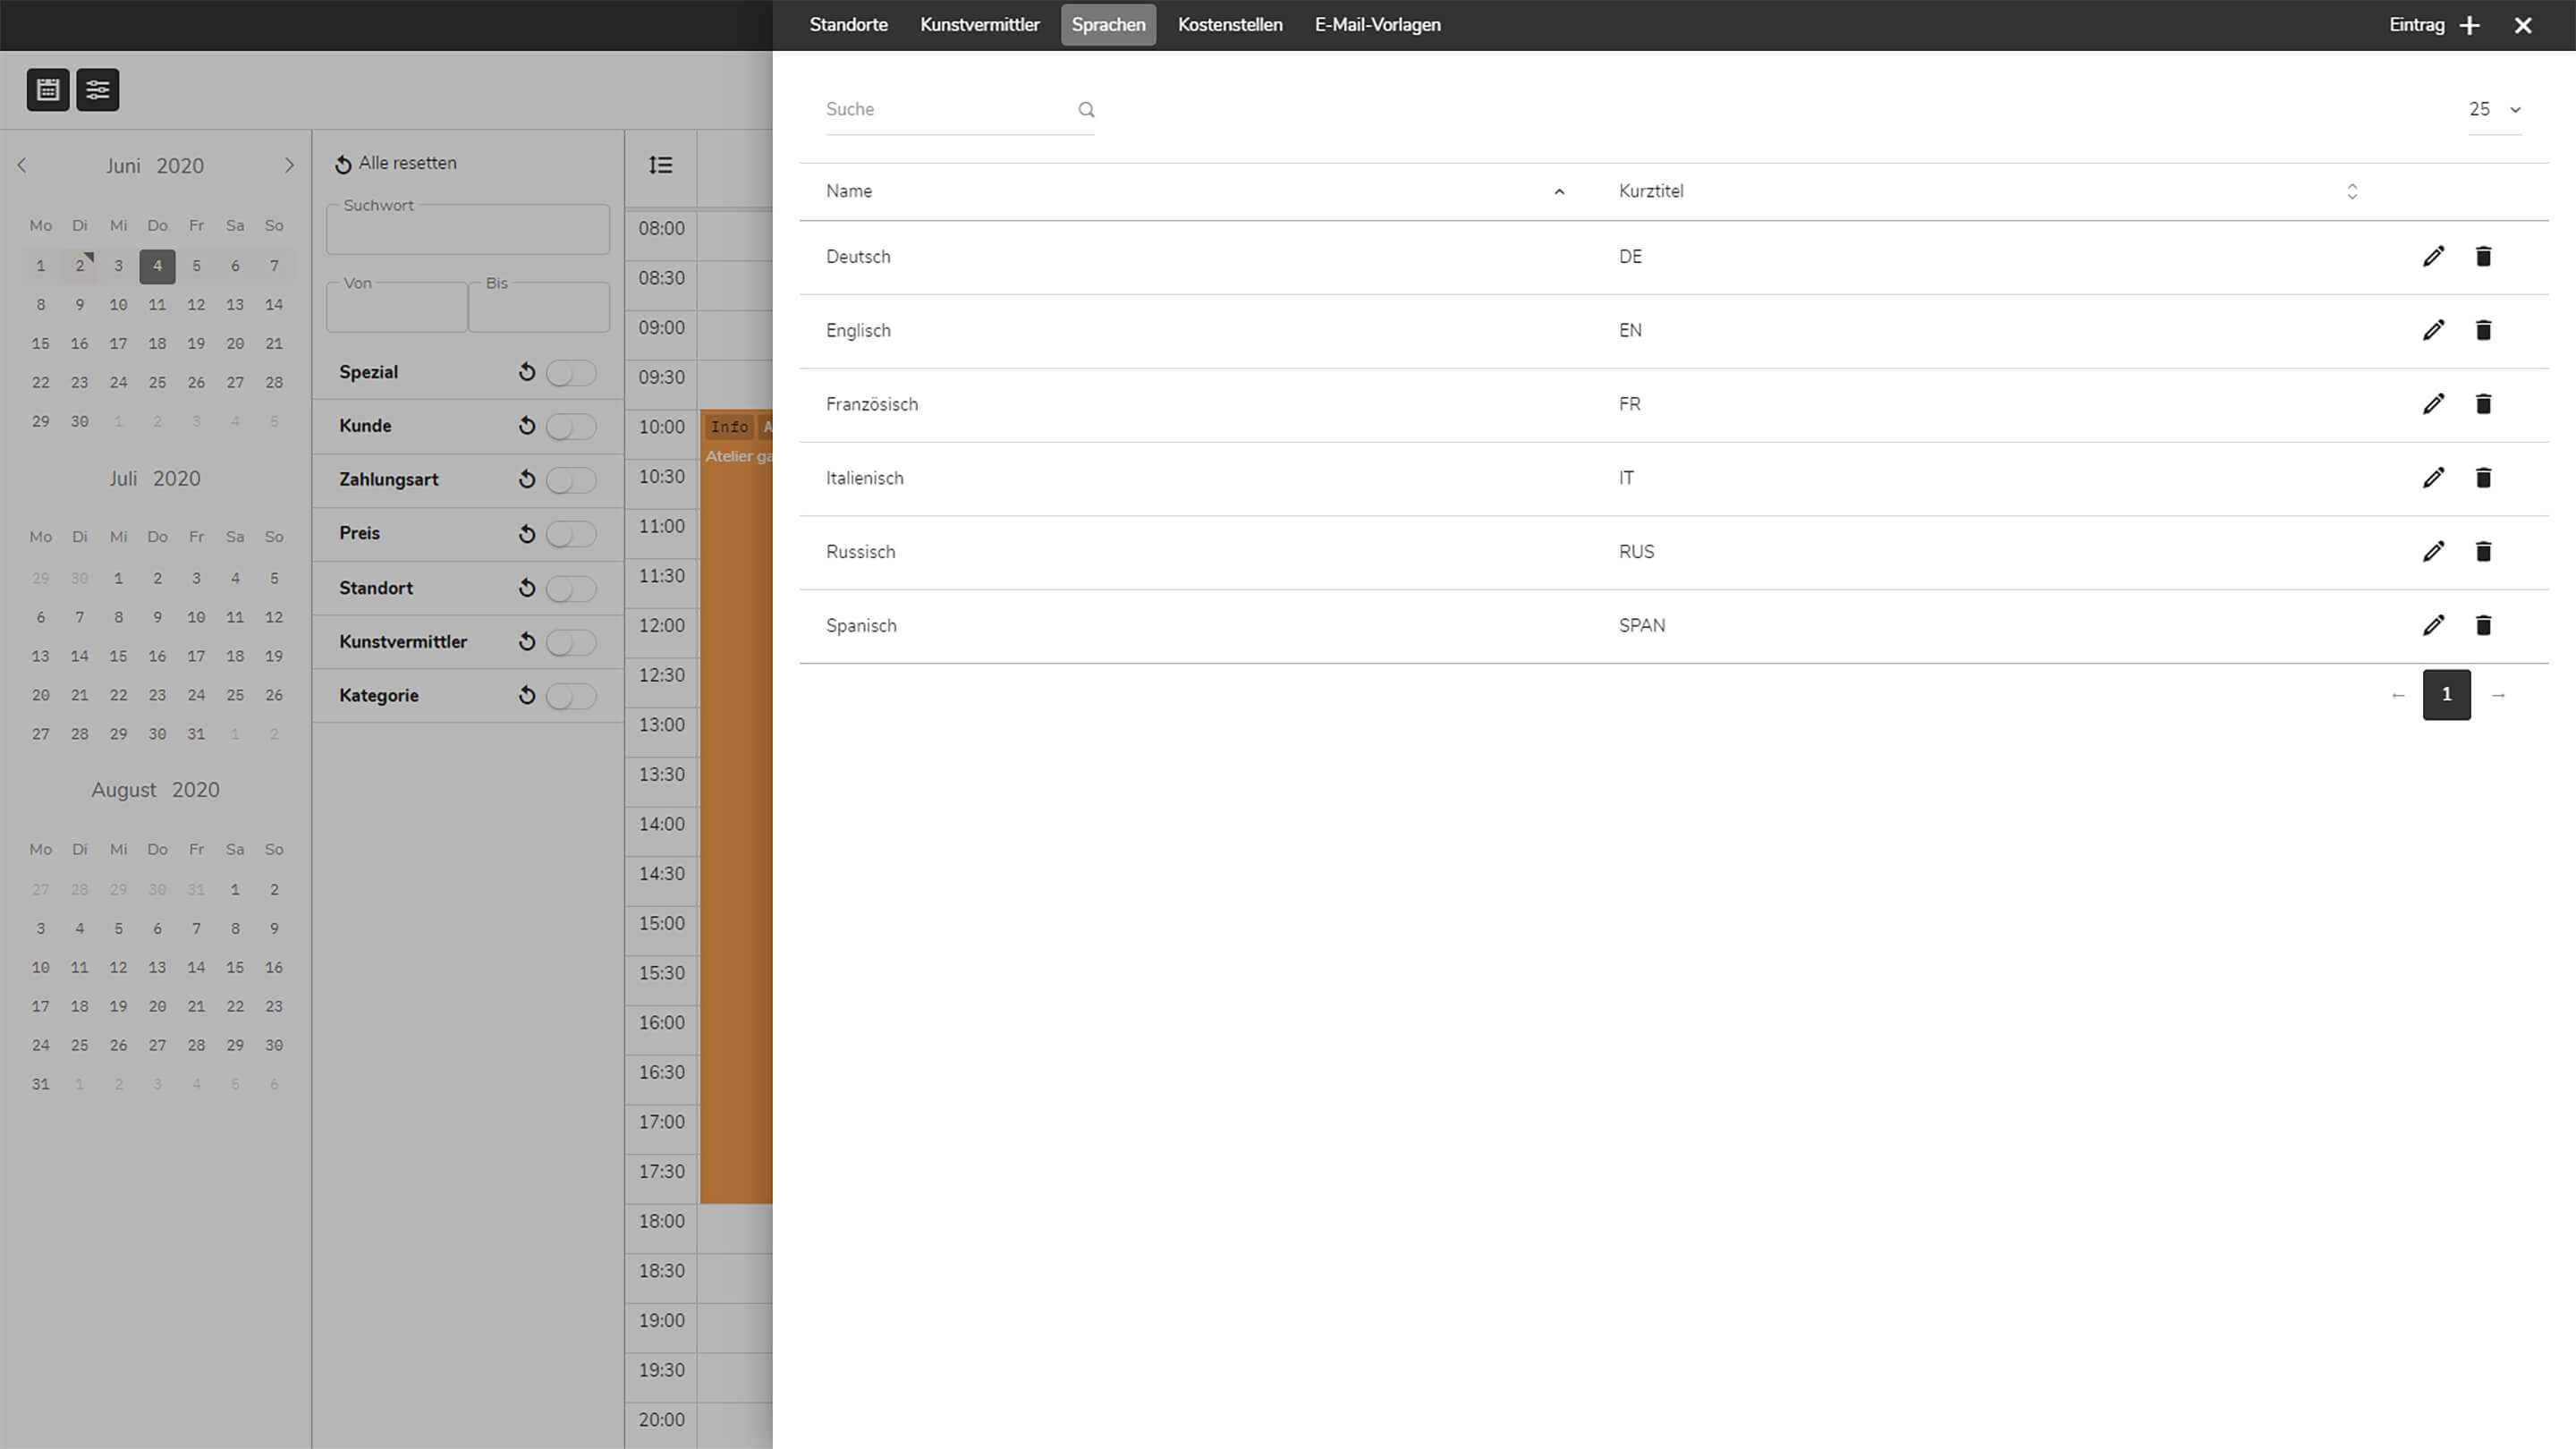Open the calendar view icon button
Screen dimensions: 2576x1449
(48, 90)
